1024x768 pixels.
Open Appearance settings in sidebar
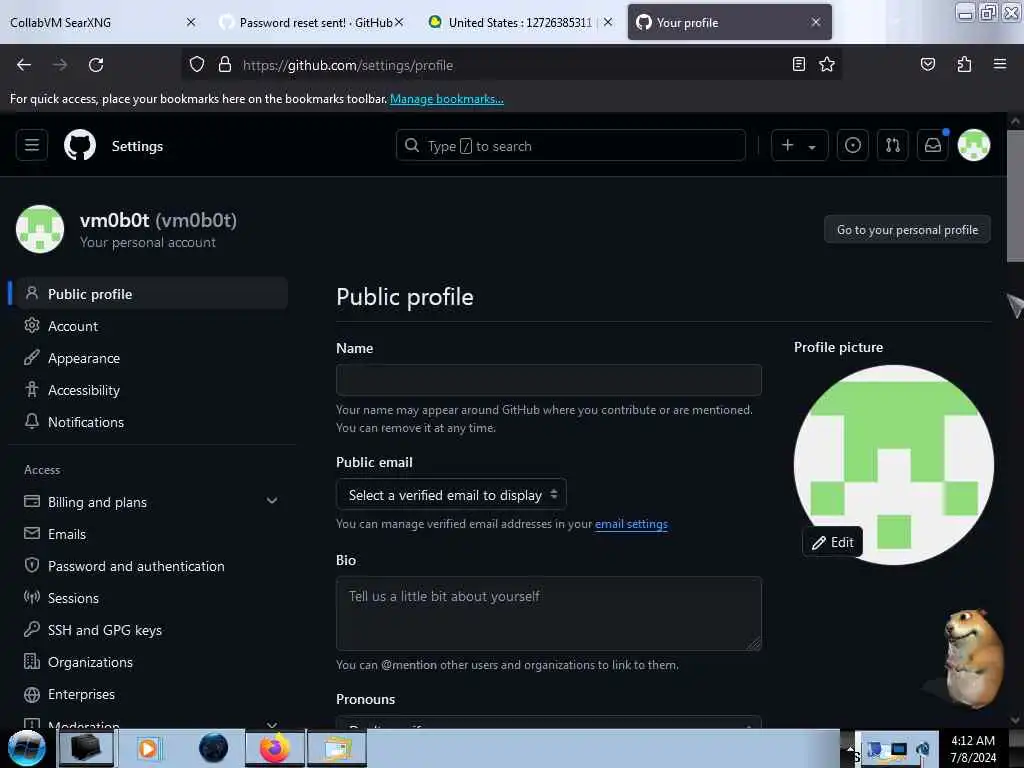[x=84, y=358]
